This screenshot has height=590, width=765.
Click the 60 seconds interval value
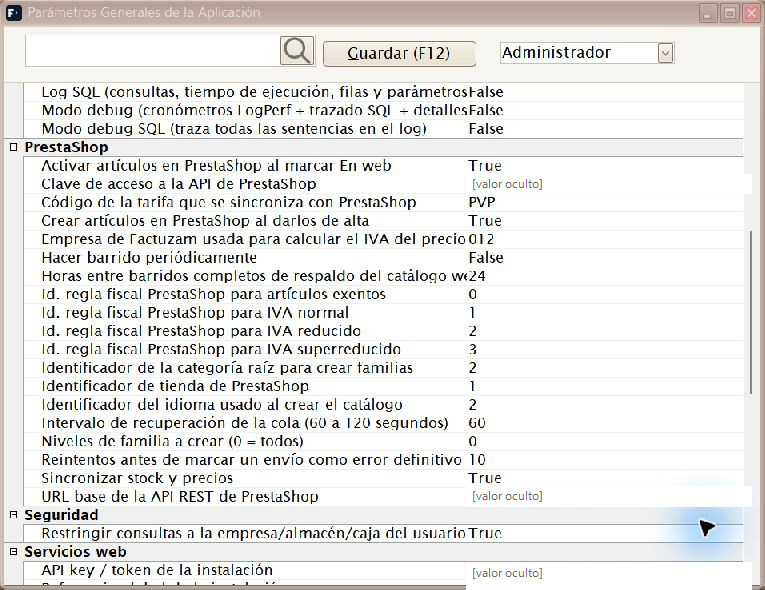tap(477, 423)
